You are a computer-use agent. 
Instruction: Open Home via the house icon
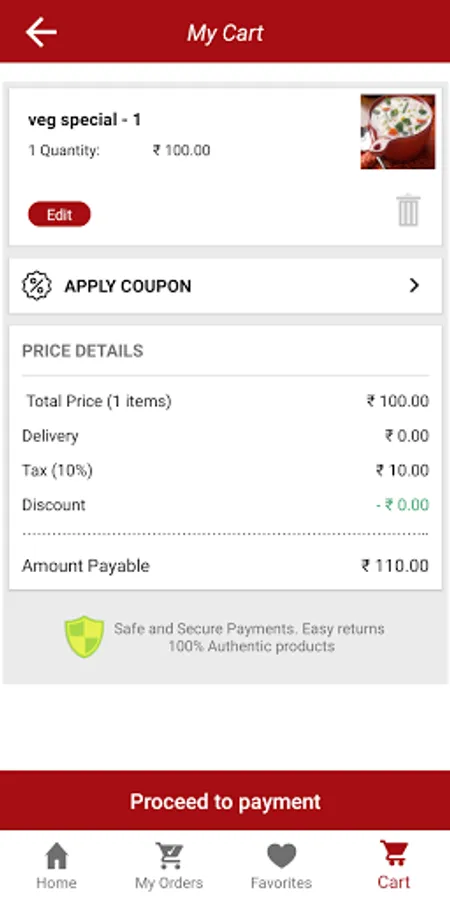(56, 855)
